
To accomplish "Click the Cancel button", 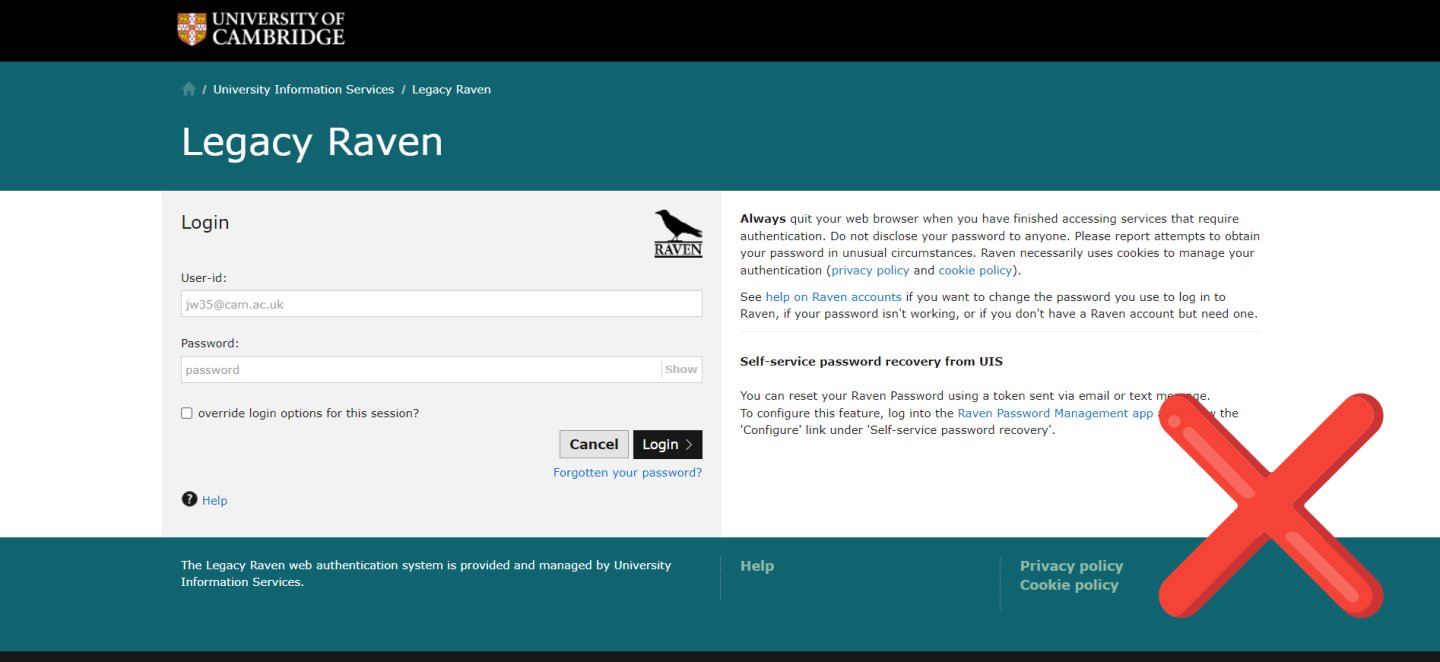I will 594,445.
